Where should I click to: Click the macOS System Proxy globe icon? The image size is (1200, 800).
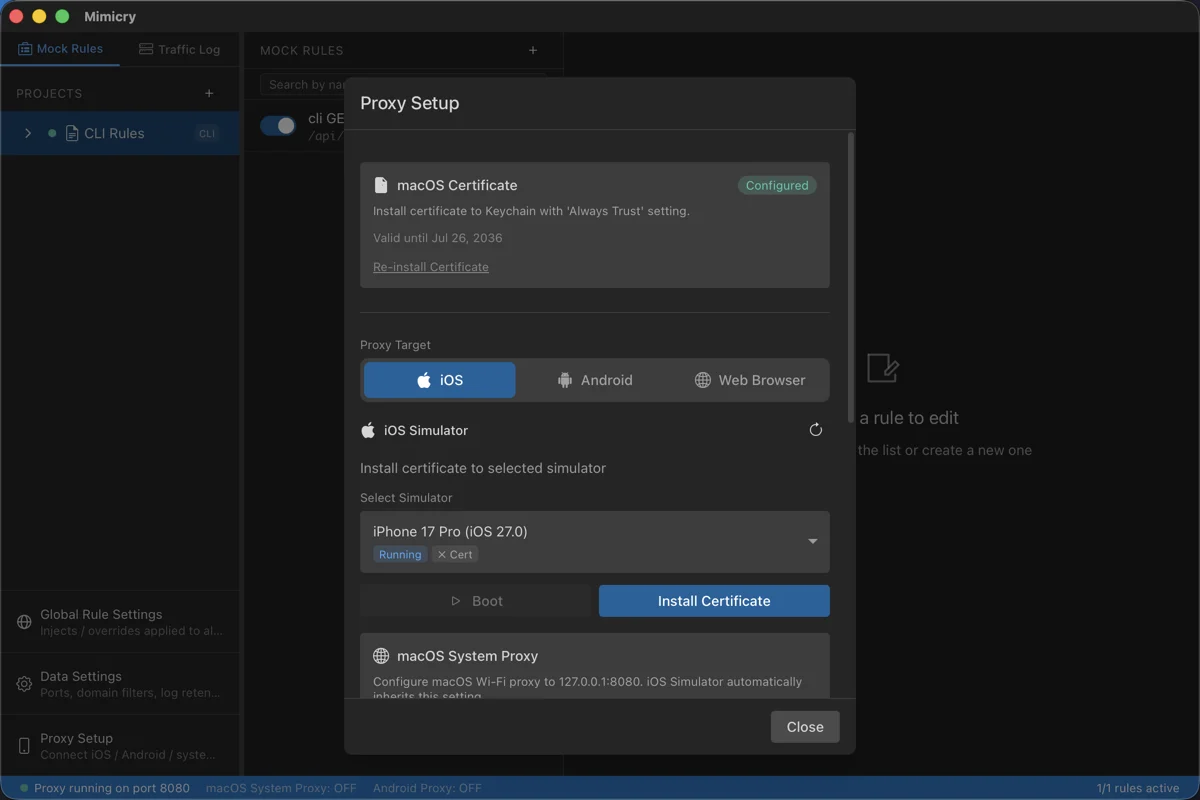381,656
